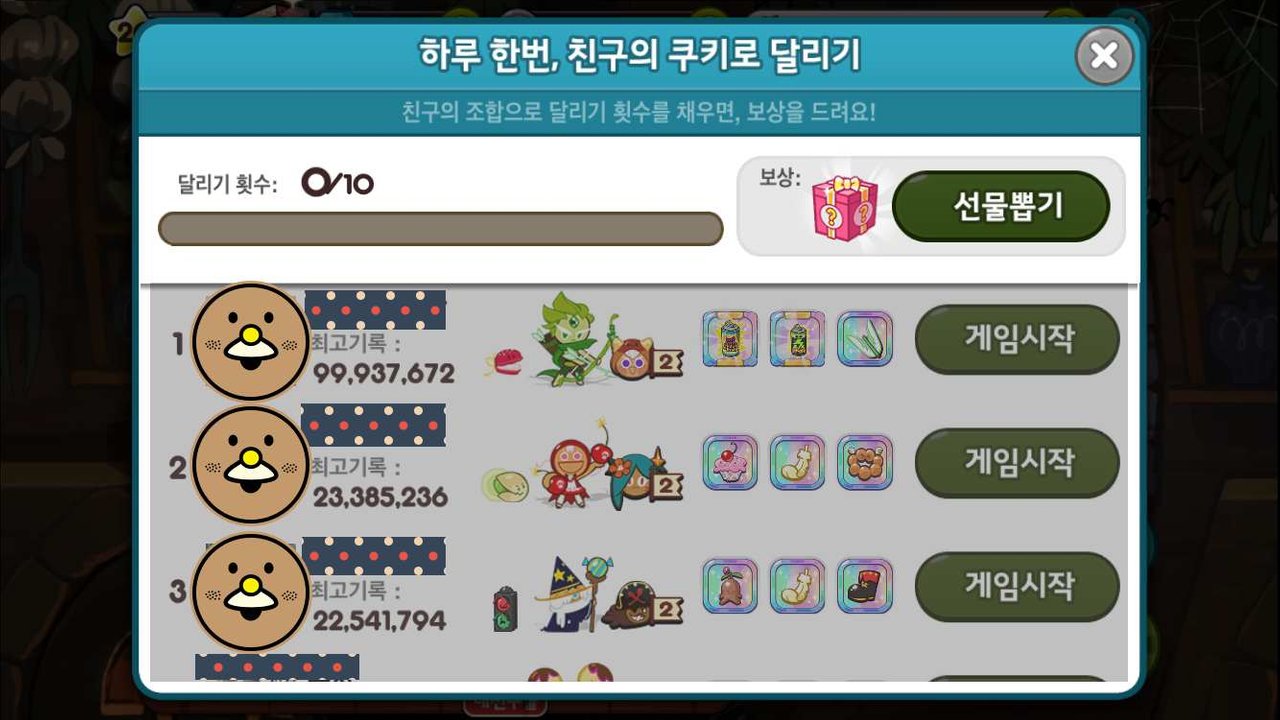The width and height of the screenshot is (1280, 720).
Task: Tap the brown cookie treasure in row 2
Action: pyautogui.click(x=864, y=462)
